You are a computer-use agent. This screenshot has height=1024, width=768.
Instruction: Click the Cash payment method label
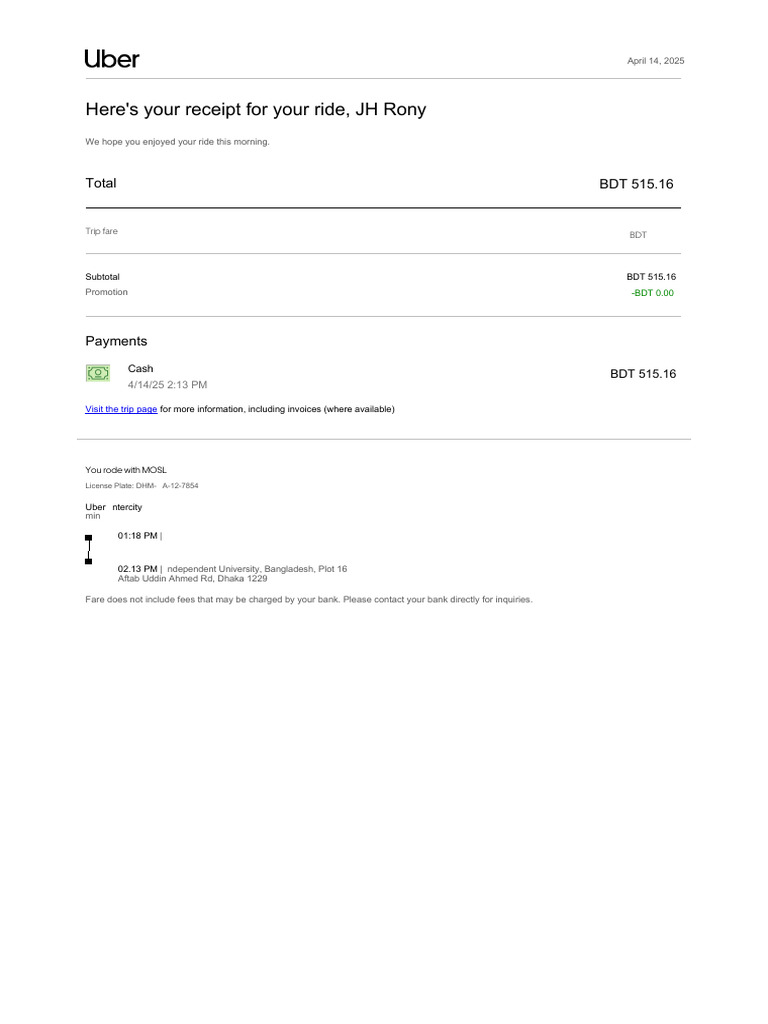pyautogui.click(x=141, y=368)
